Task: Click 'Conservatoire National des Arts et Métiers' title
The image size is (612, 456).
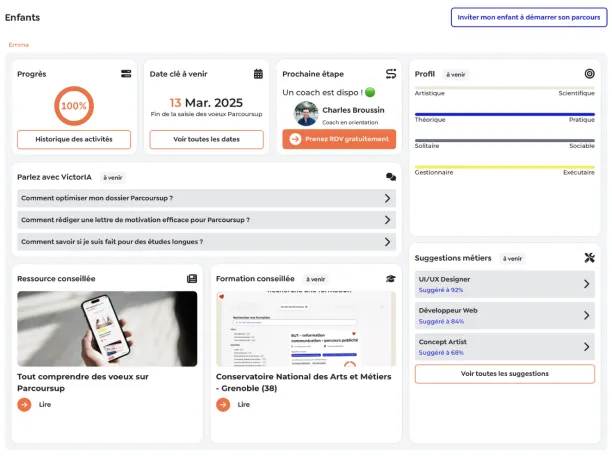Action: tap(304, 377)
